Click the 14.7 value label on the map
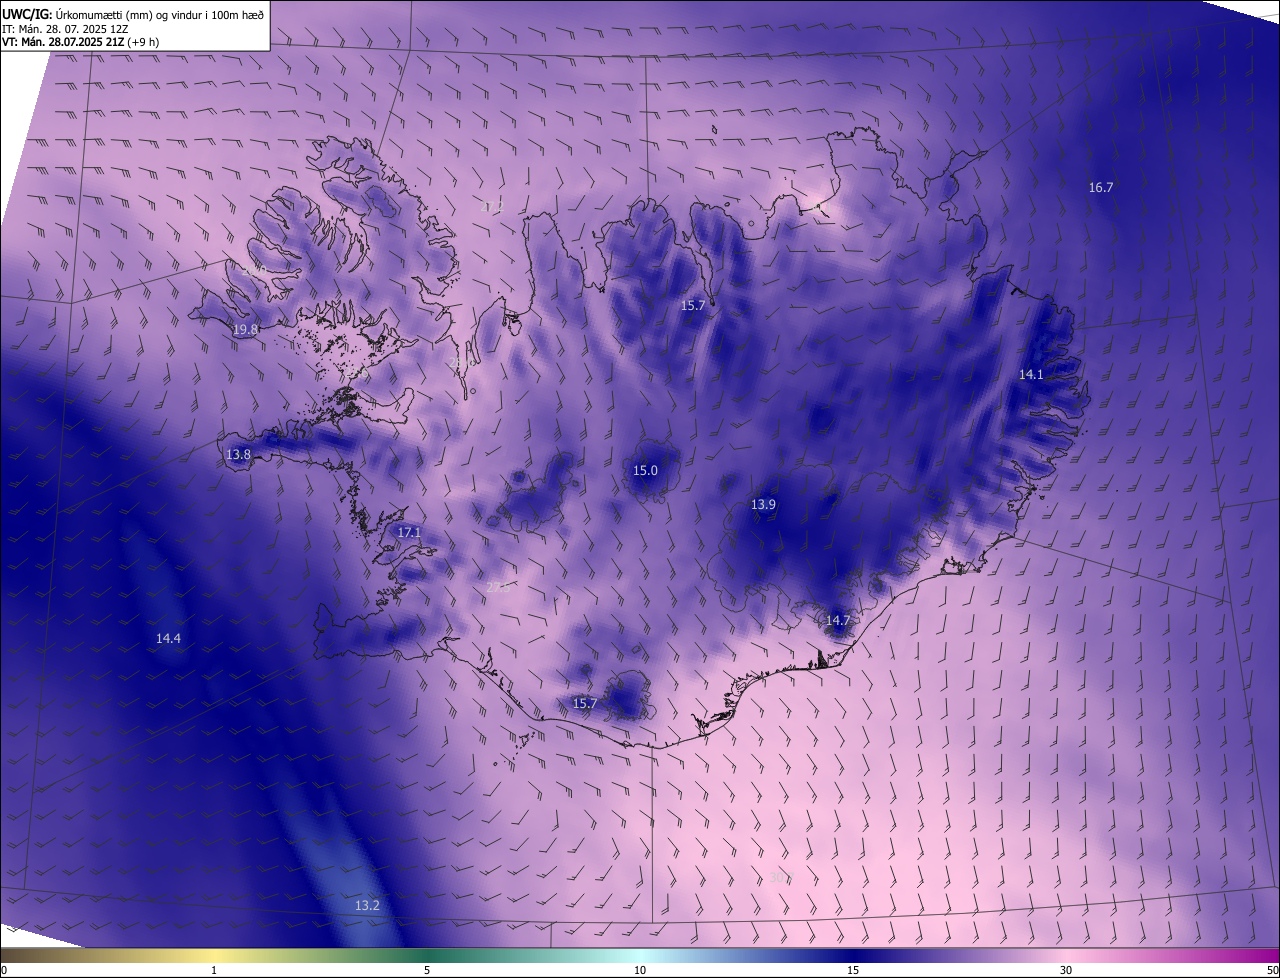The image size is (1280, 978). pyautogui.click(x=837, y=620)
